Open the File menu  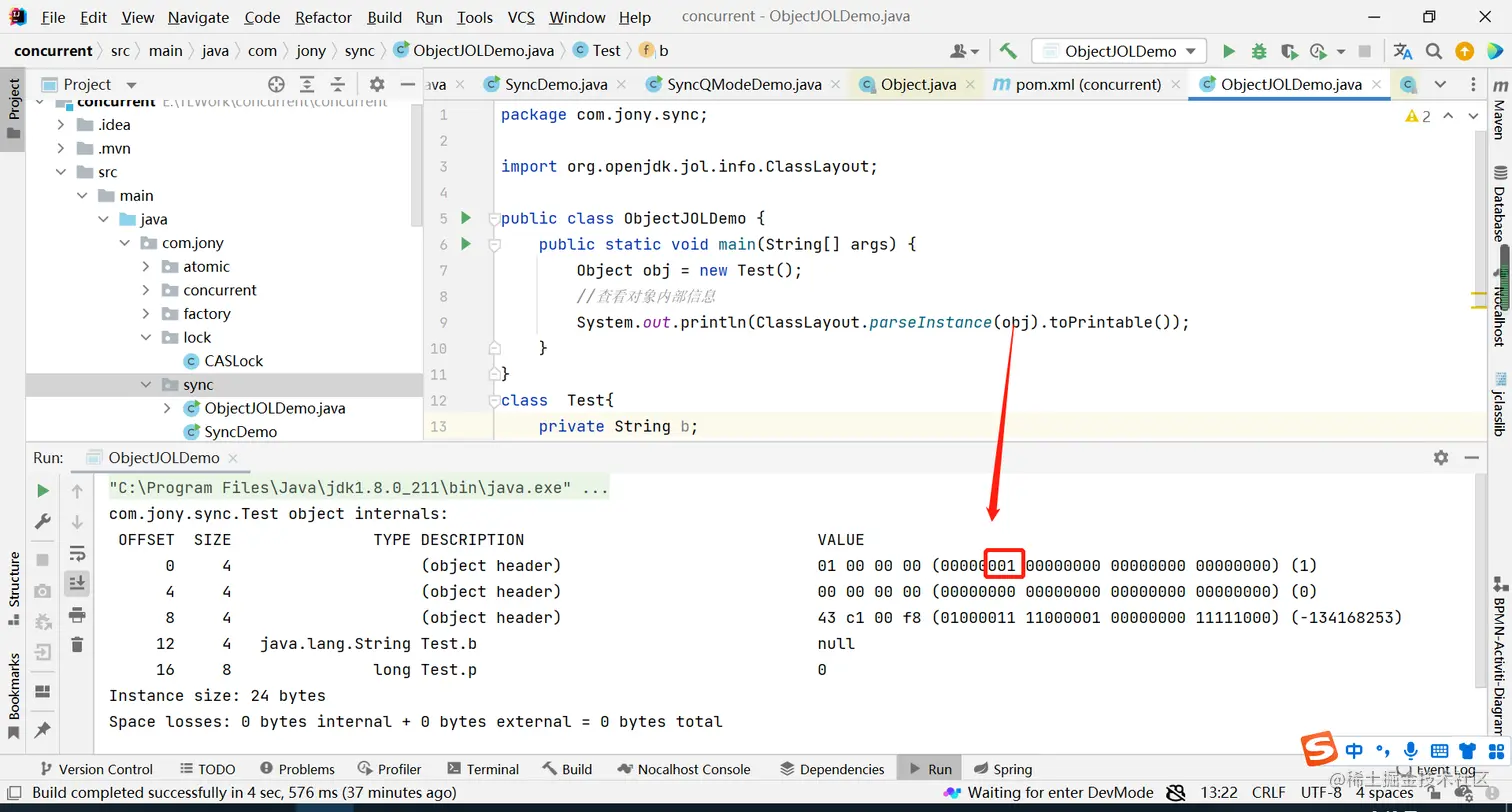tap(53, 17)
